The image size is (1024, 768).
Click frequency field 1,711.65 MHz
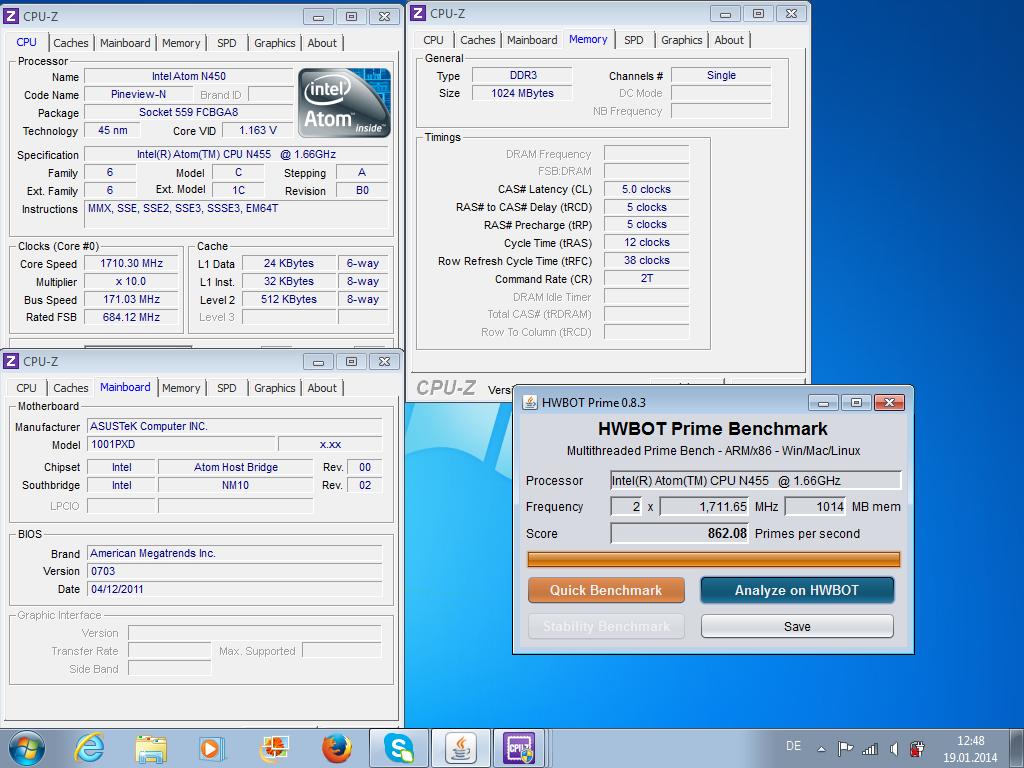[x=705, y=507]
